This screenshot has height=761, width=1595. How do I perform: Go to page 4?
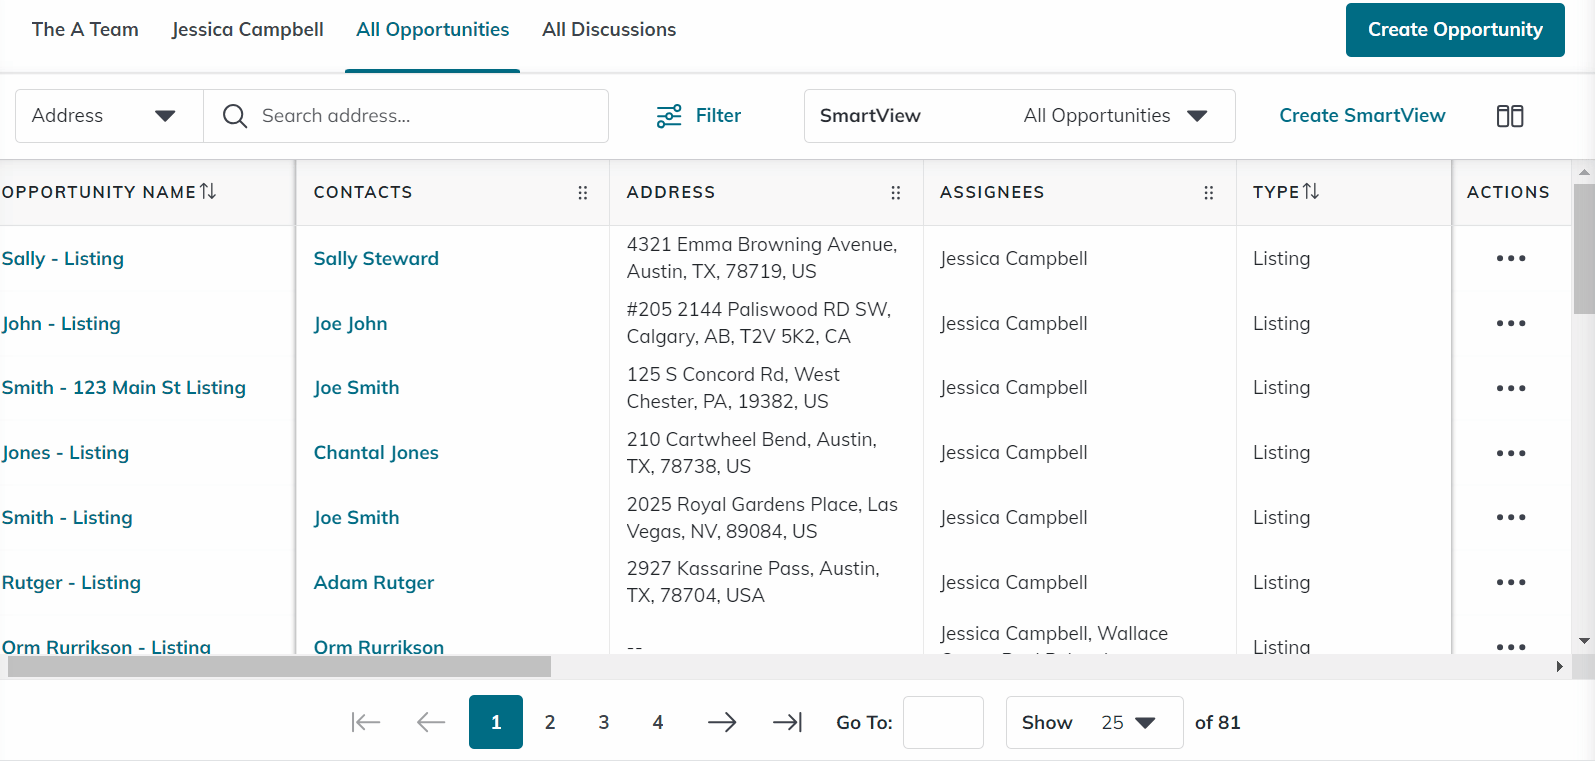658,722
